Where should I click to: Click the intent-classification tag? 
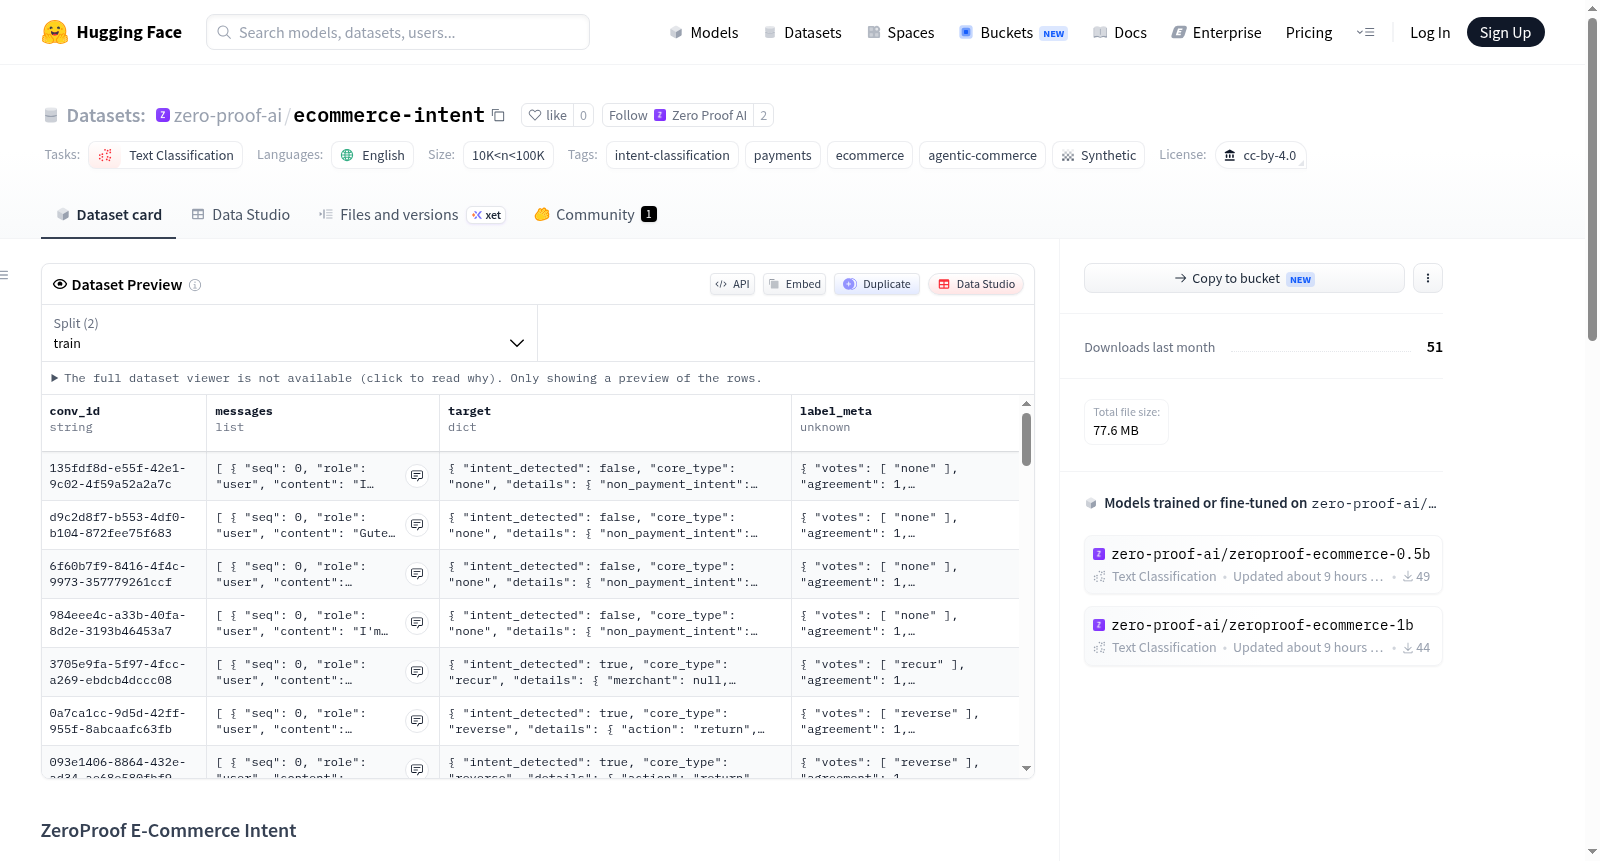672,155
